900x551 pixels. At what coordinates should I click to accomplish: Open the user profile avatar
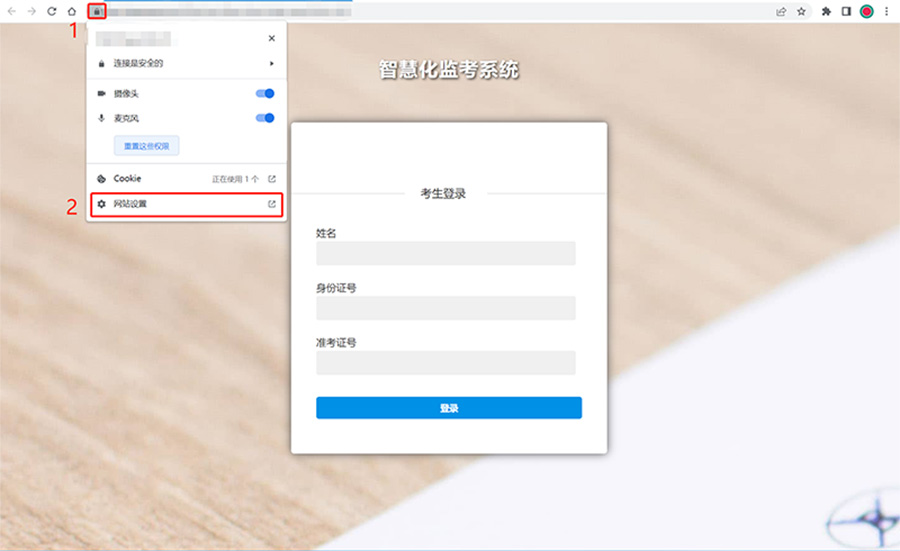coord(866,11)
